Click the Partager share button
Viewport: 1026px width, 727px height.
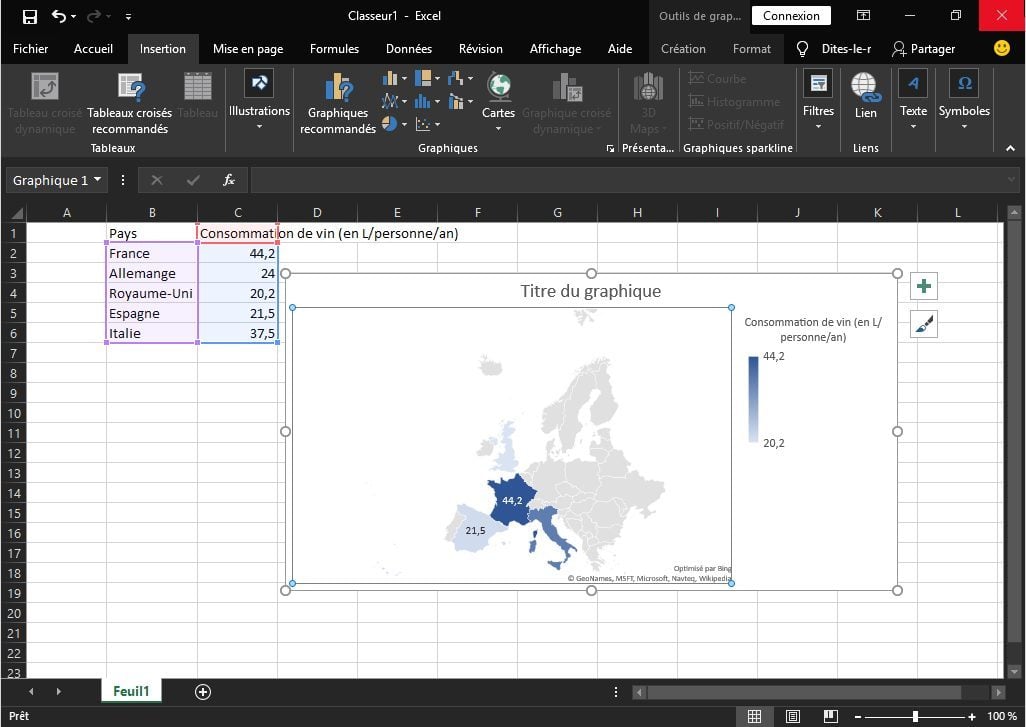(x=923, y=48)
